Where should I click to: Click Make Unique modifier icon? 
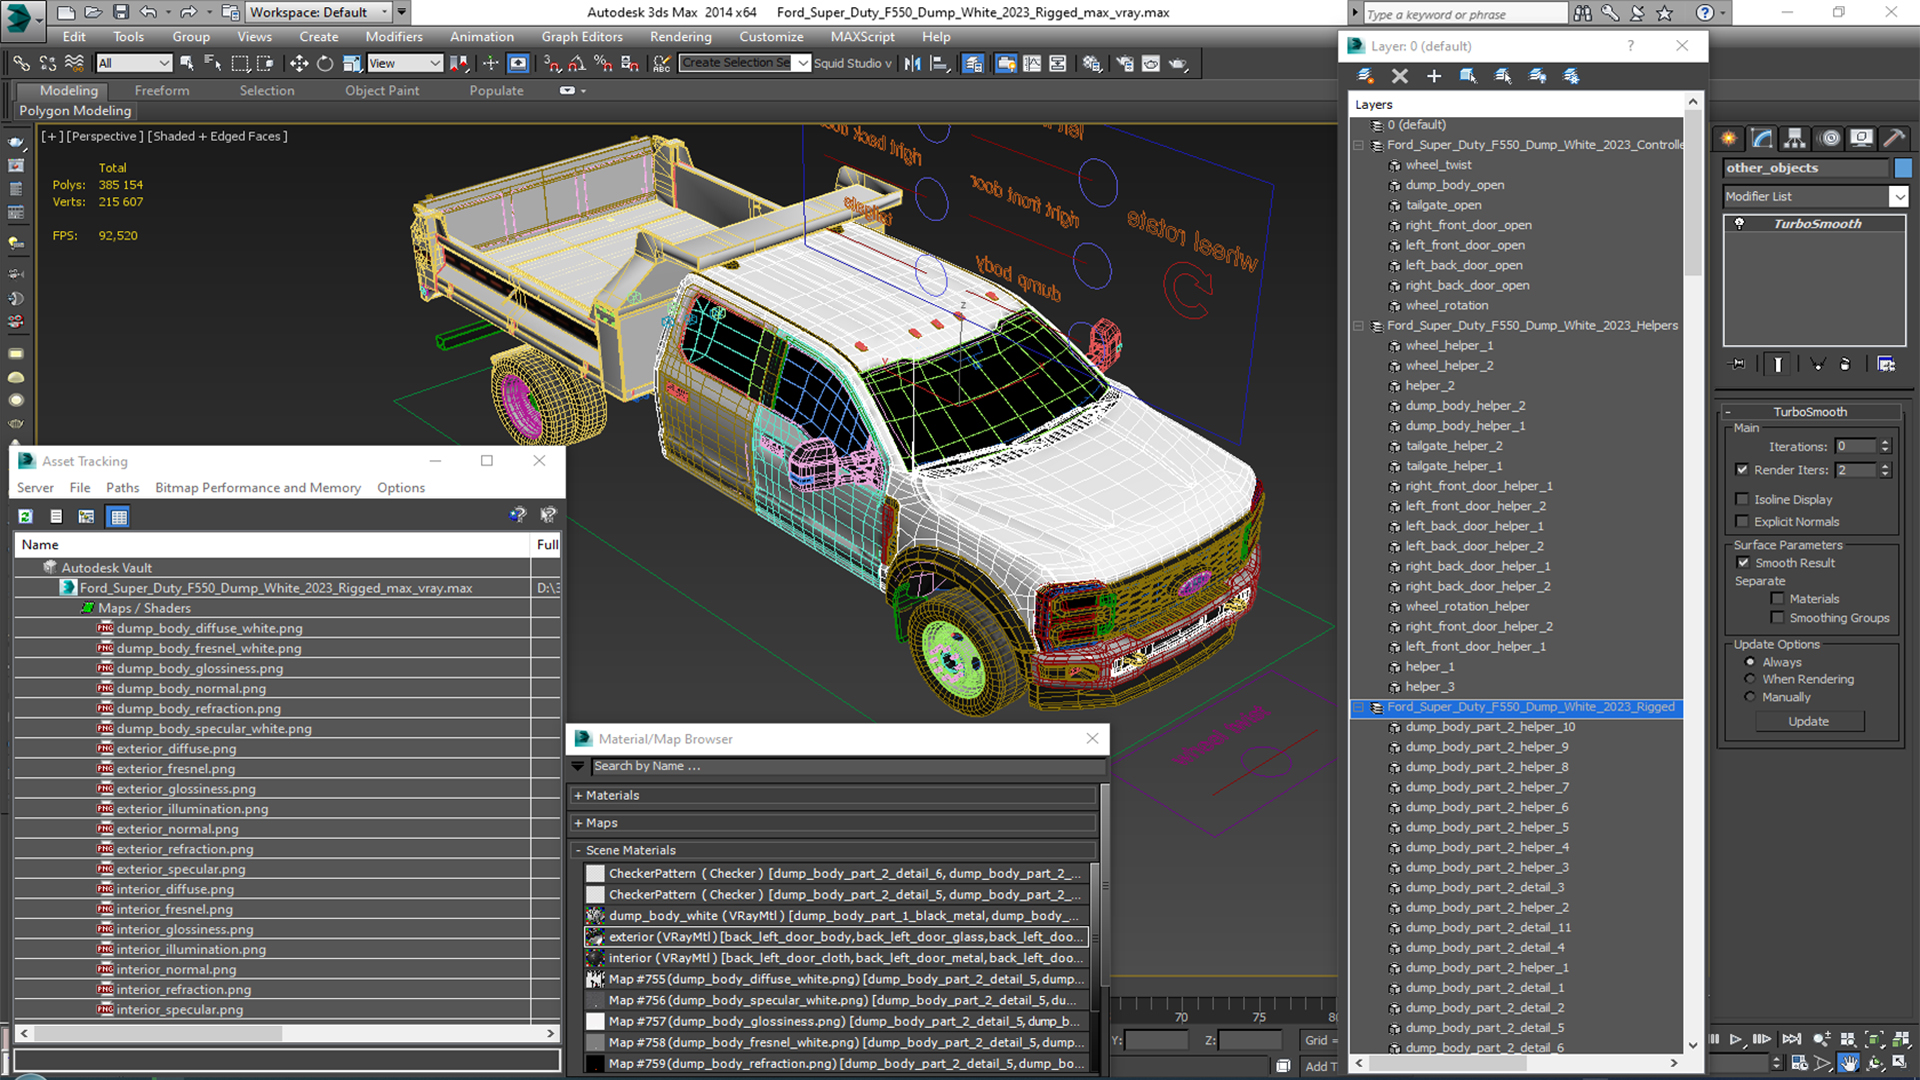tap(1818, 364)
